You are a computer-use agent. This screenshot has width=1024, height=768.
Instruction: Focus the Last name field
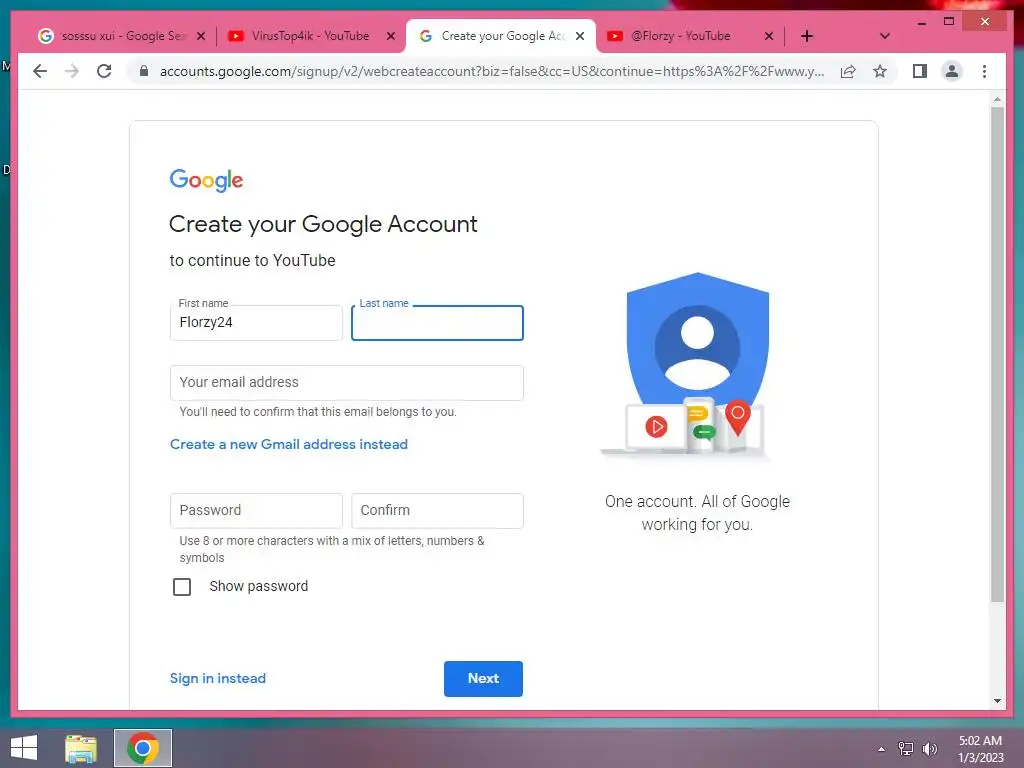438,323
